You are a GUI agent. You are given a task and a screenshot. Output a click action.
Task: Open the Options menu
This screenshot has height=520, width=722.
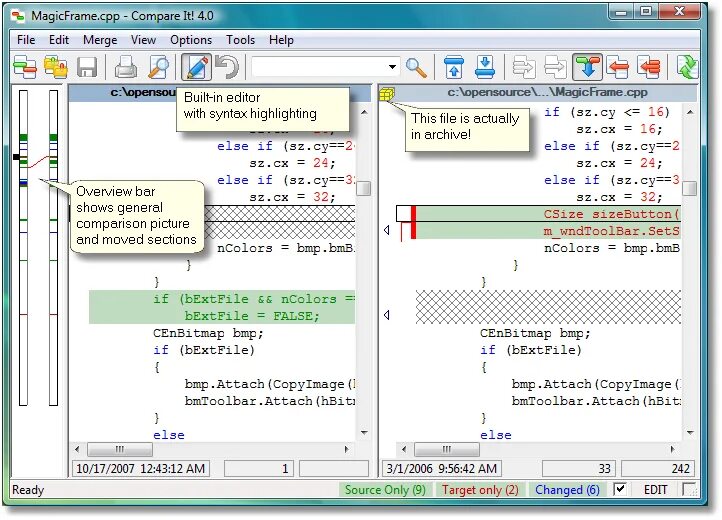pyautogui.click(x=191, y=40)
